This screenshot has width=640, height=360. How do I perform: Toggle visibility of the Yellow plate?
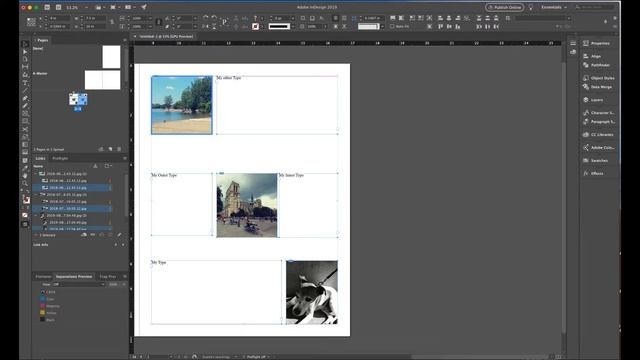tap(42, 313)
